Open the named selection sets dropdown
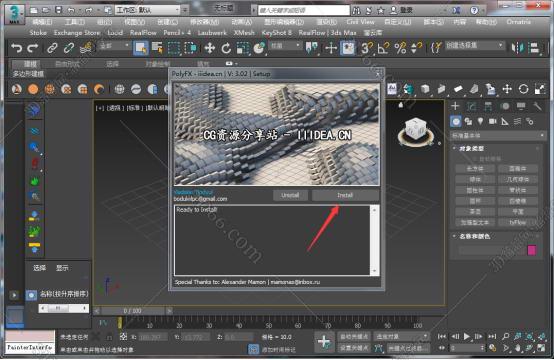Image resolution: width=554 pixels, height=360 pixels. (475, 46)
